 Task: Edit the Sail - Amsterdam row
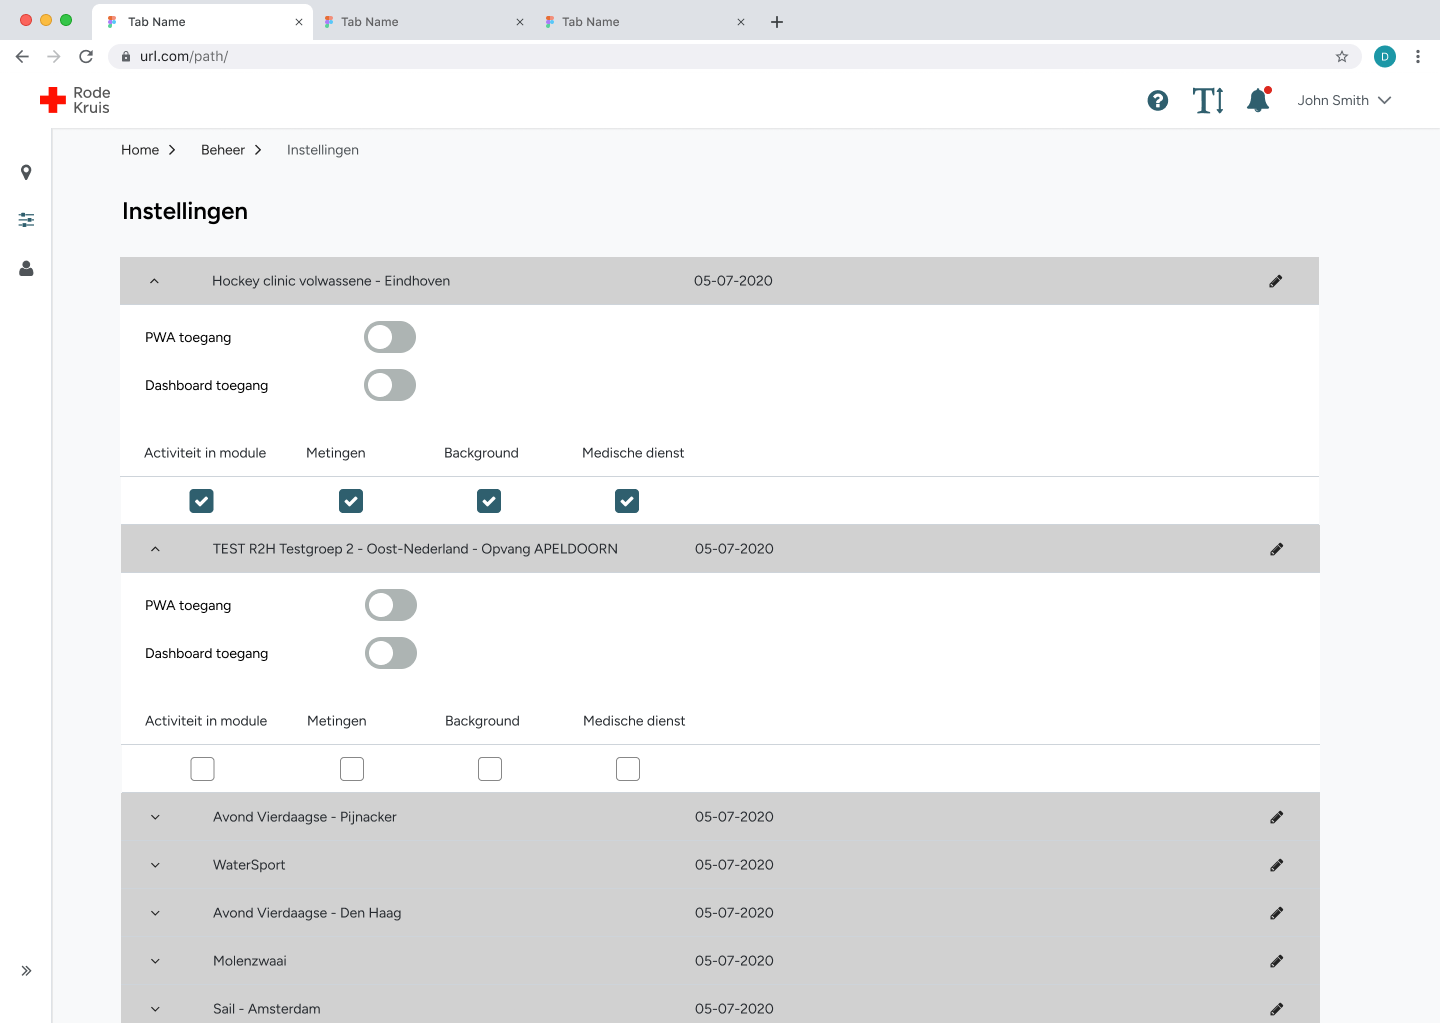click(x=1276, y=1009)
